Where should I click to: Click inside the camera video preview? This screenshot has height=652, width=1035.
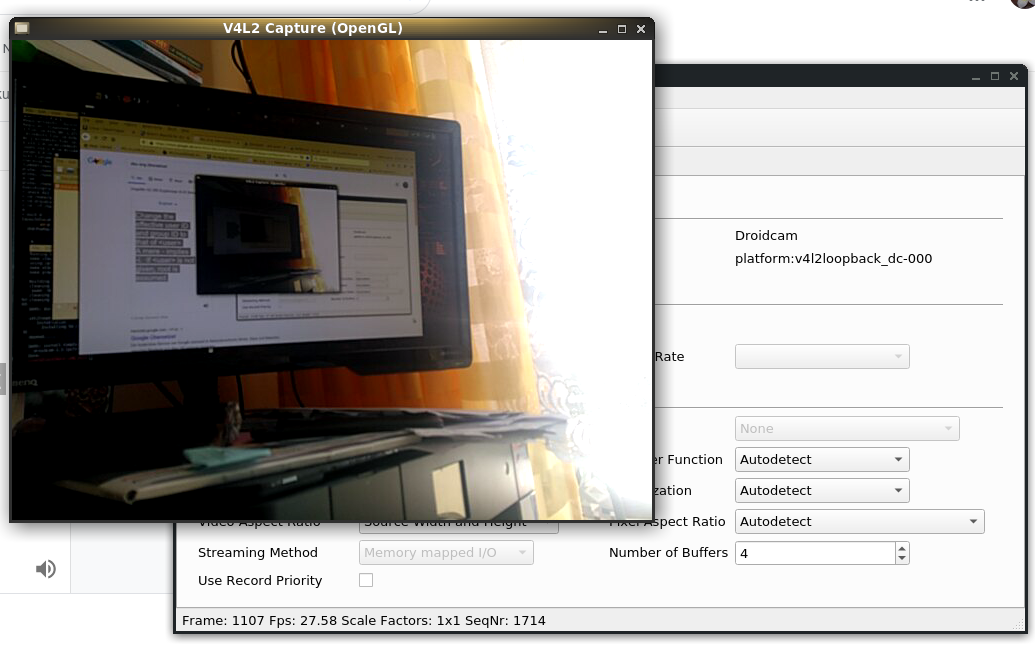330,280
